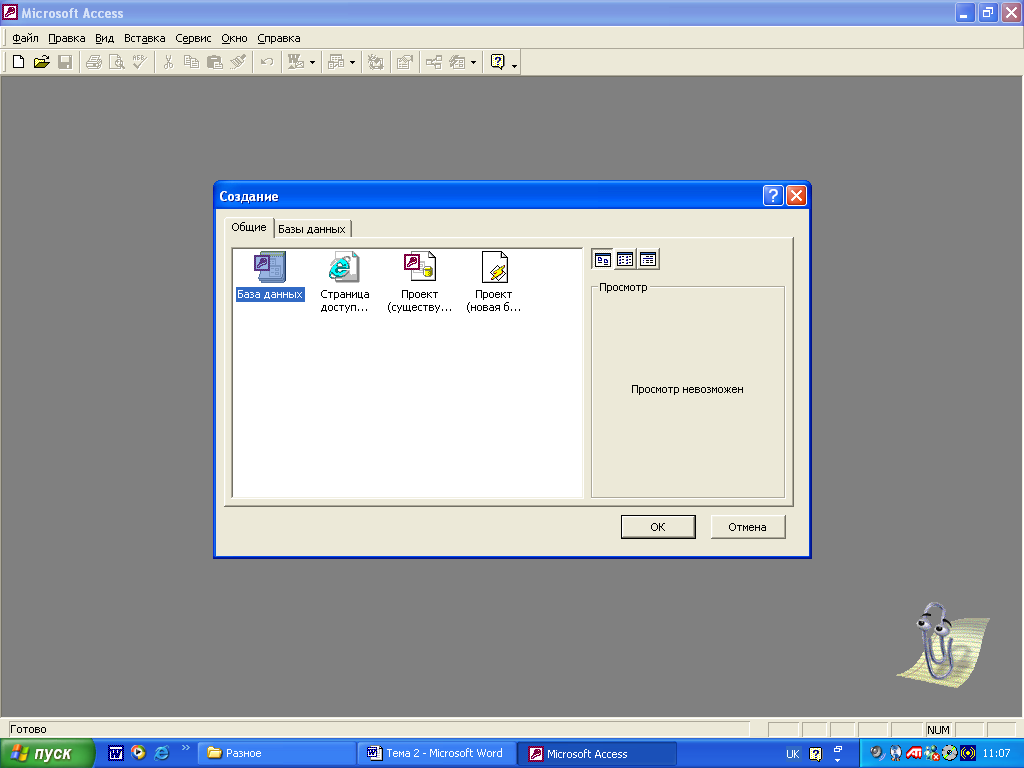Open the Analyze dropdown arrow
The height and width of the screenshot is (768, 1024).
click(353, 63)
